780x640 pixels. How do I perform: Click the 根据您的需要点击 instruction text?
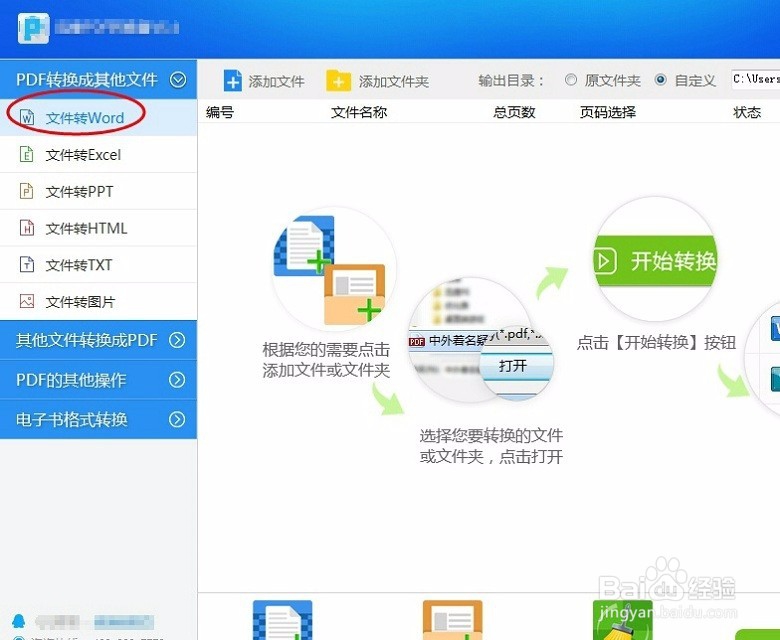click(x=326, y=350)
